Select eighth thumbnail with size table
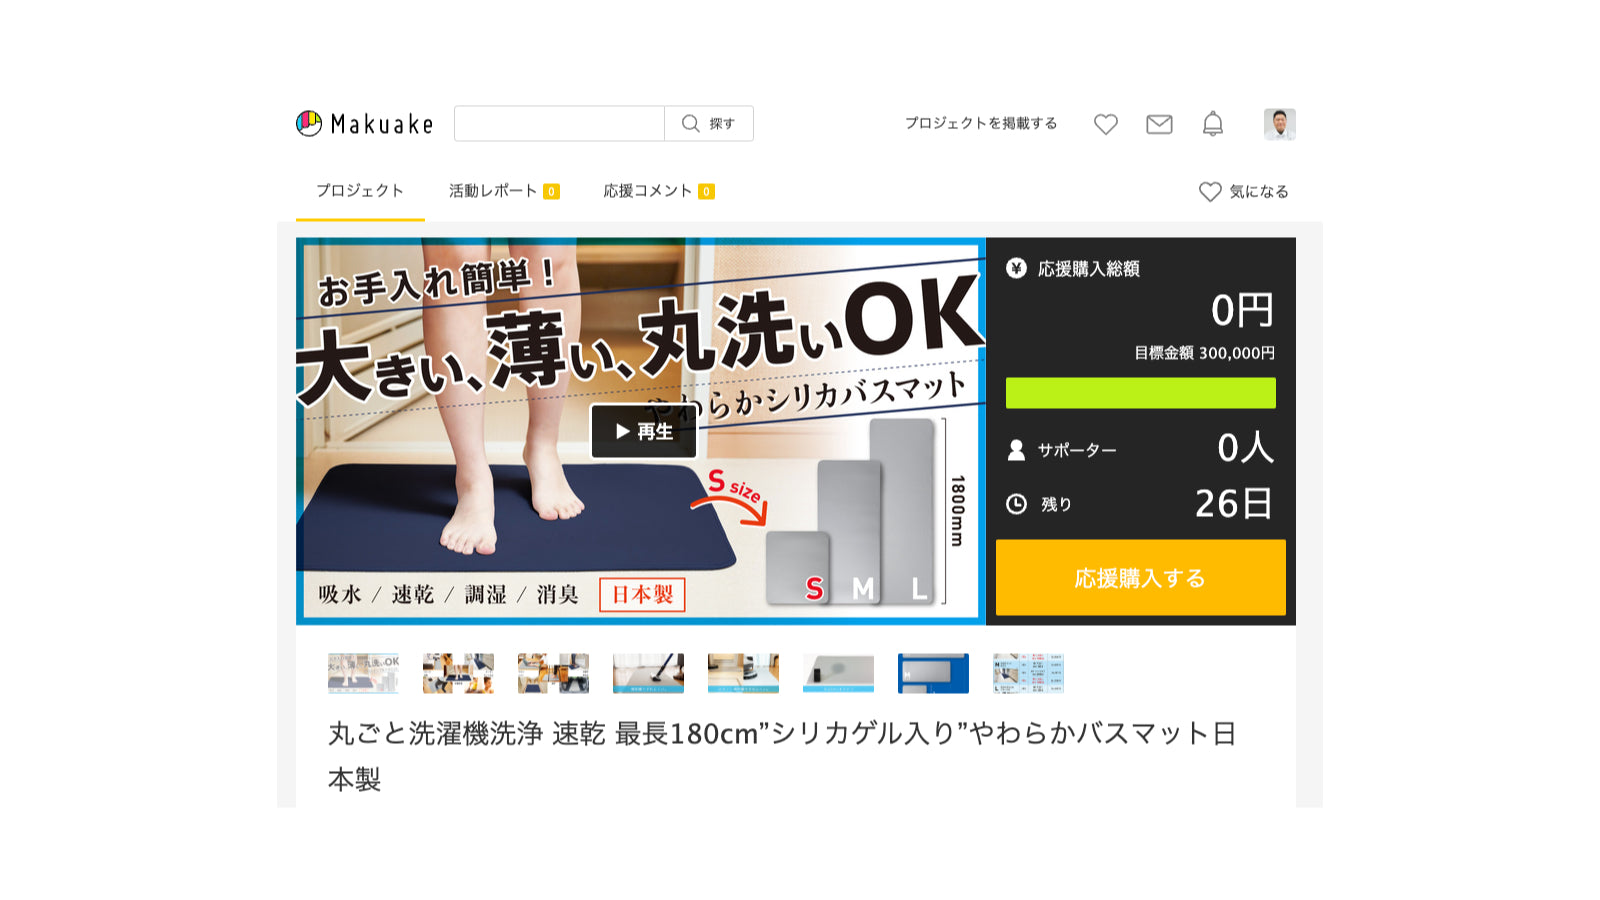Screen dimensions: 1600x900 [1028, 673]
